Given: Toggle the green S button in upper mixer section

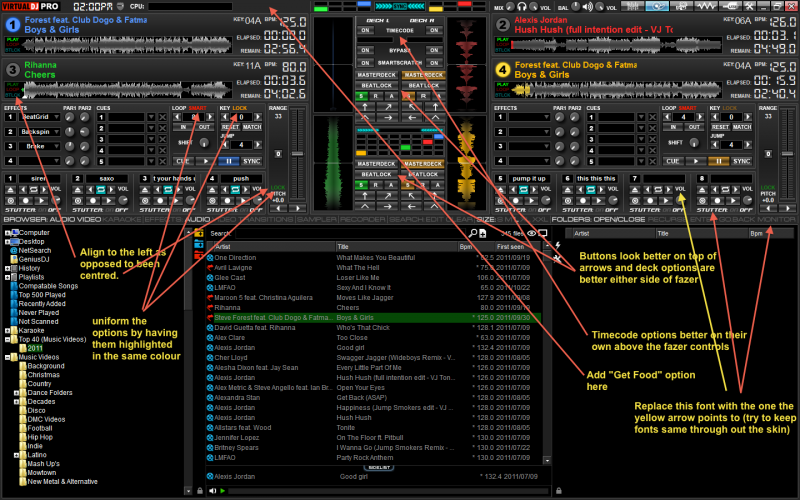Looking at the screenshot, I should click(361, 96).
